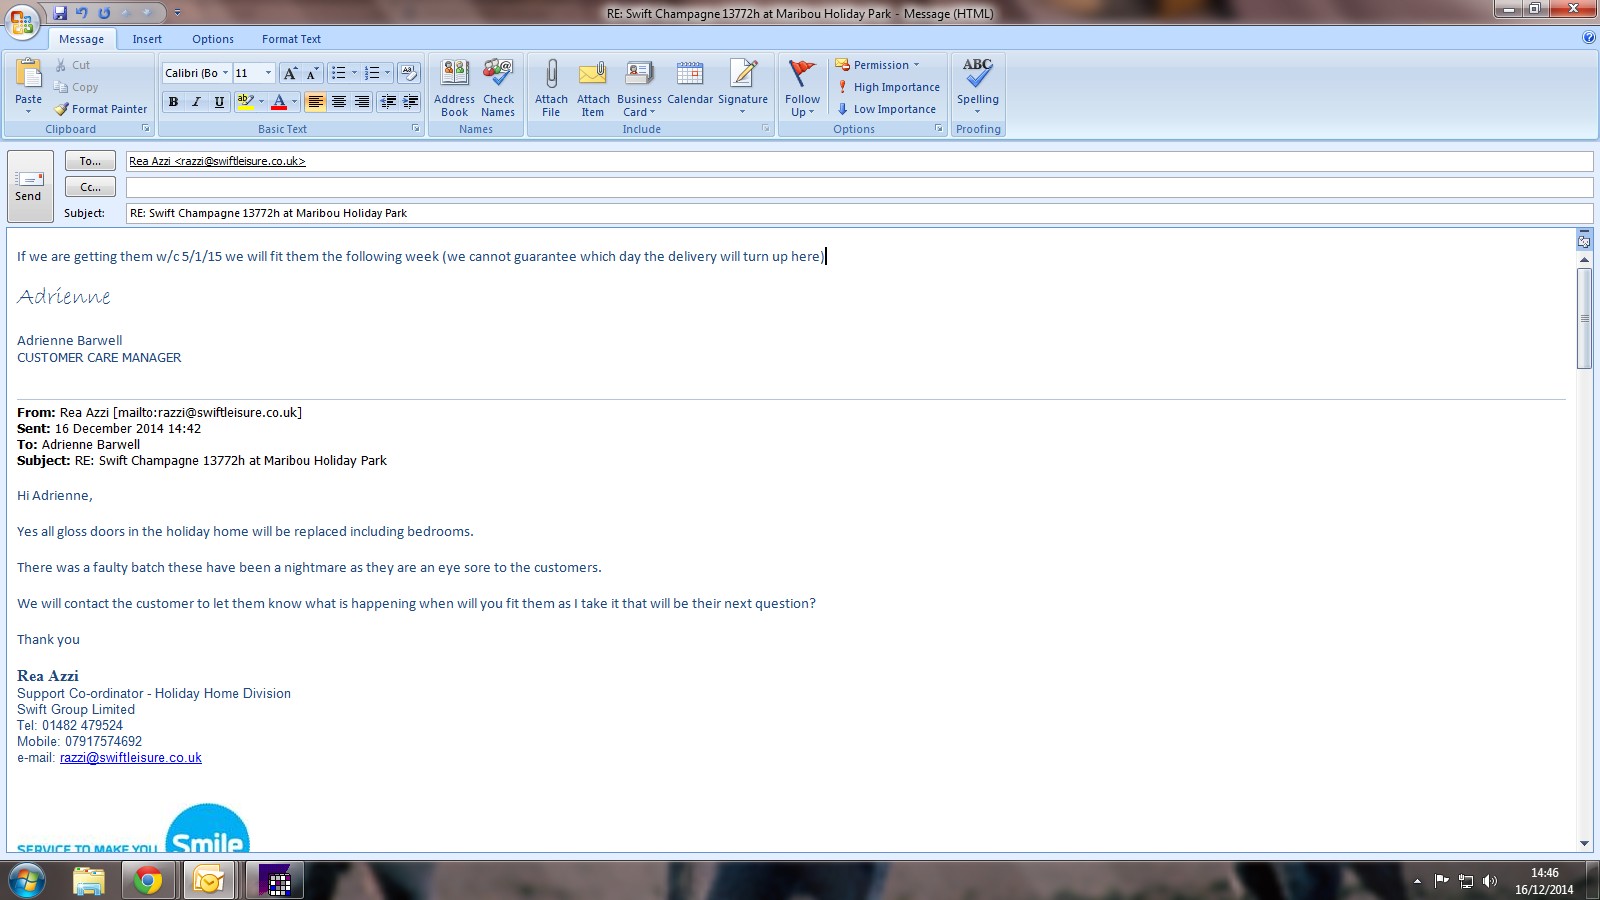This screenshot has height=900, width=1600.
Task: Click the Windows Start orb
Action: (x=27, y=881)
